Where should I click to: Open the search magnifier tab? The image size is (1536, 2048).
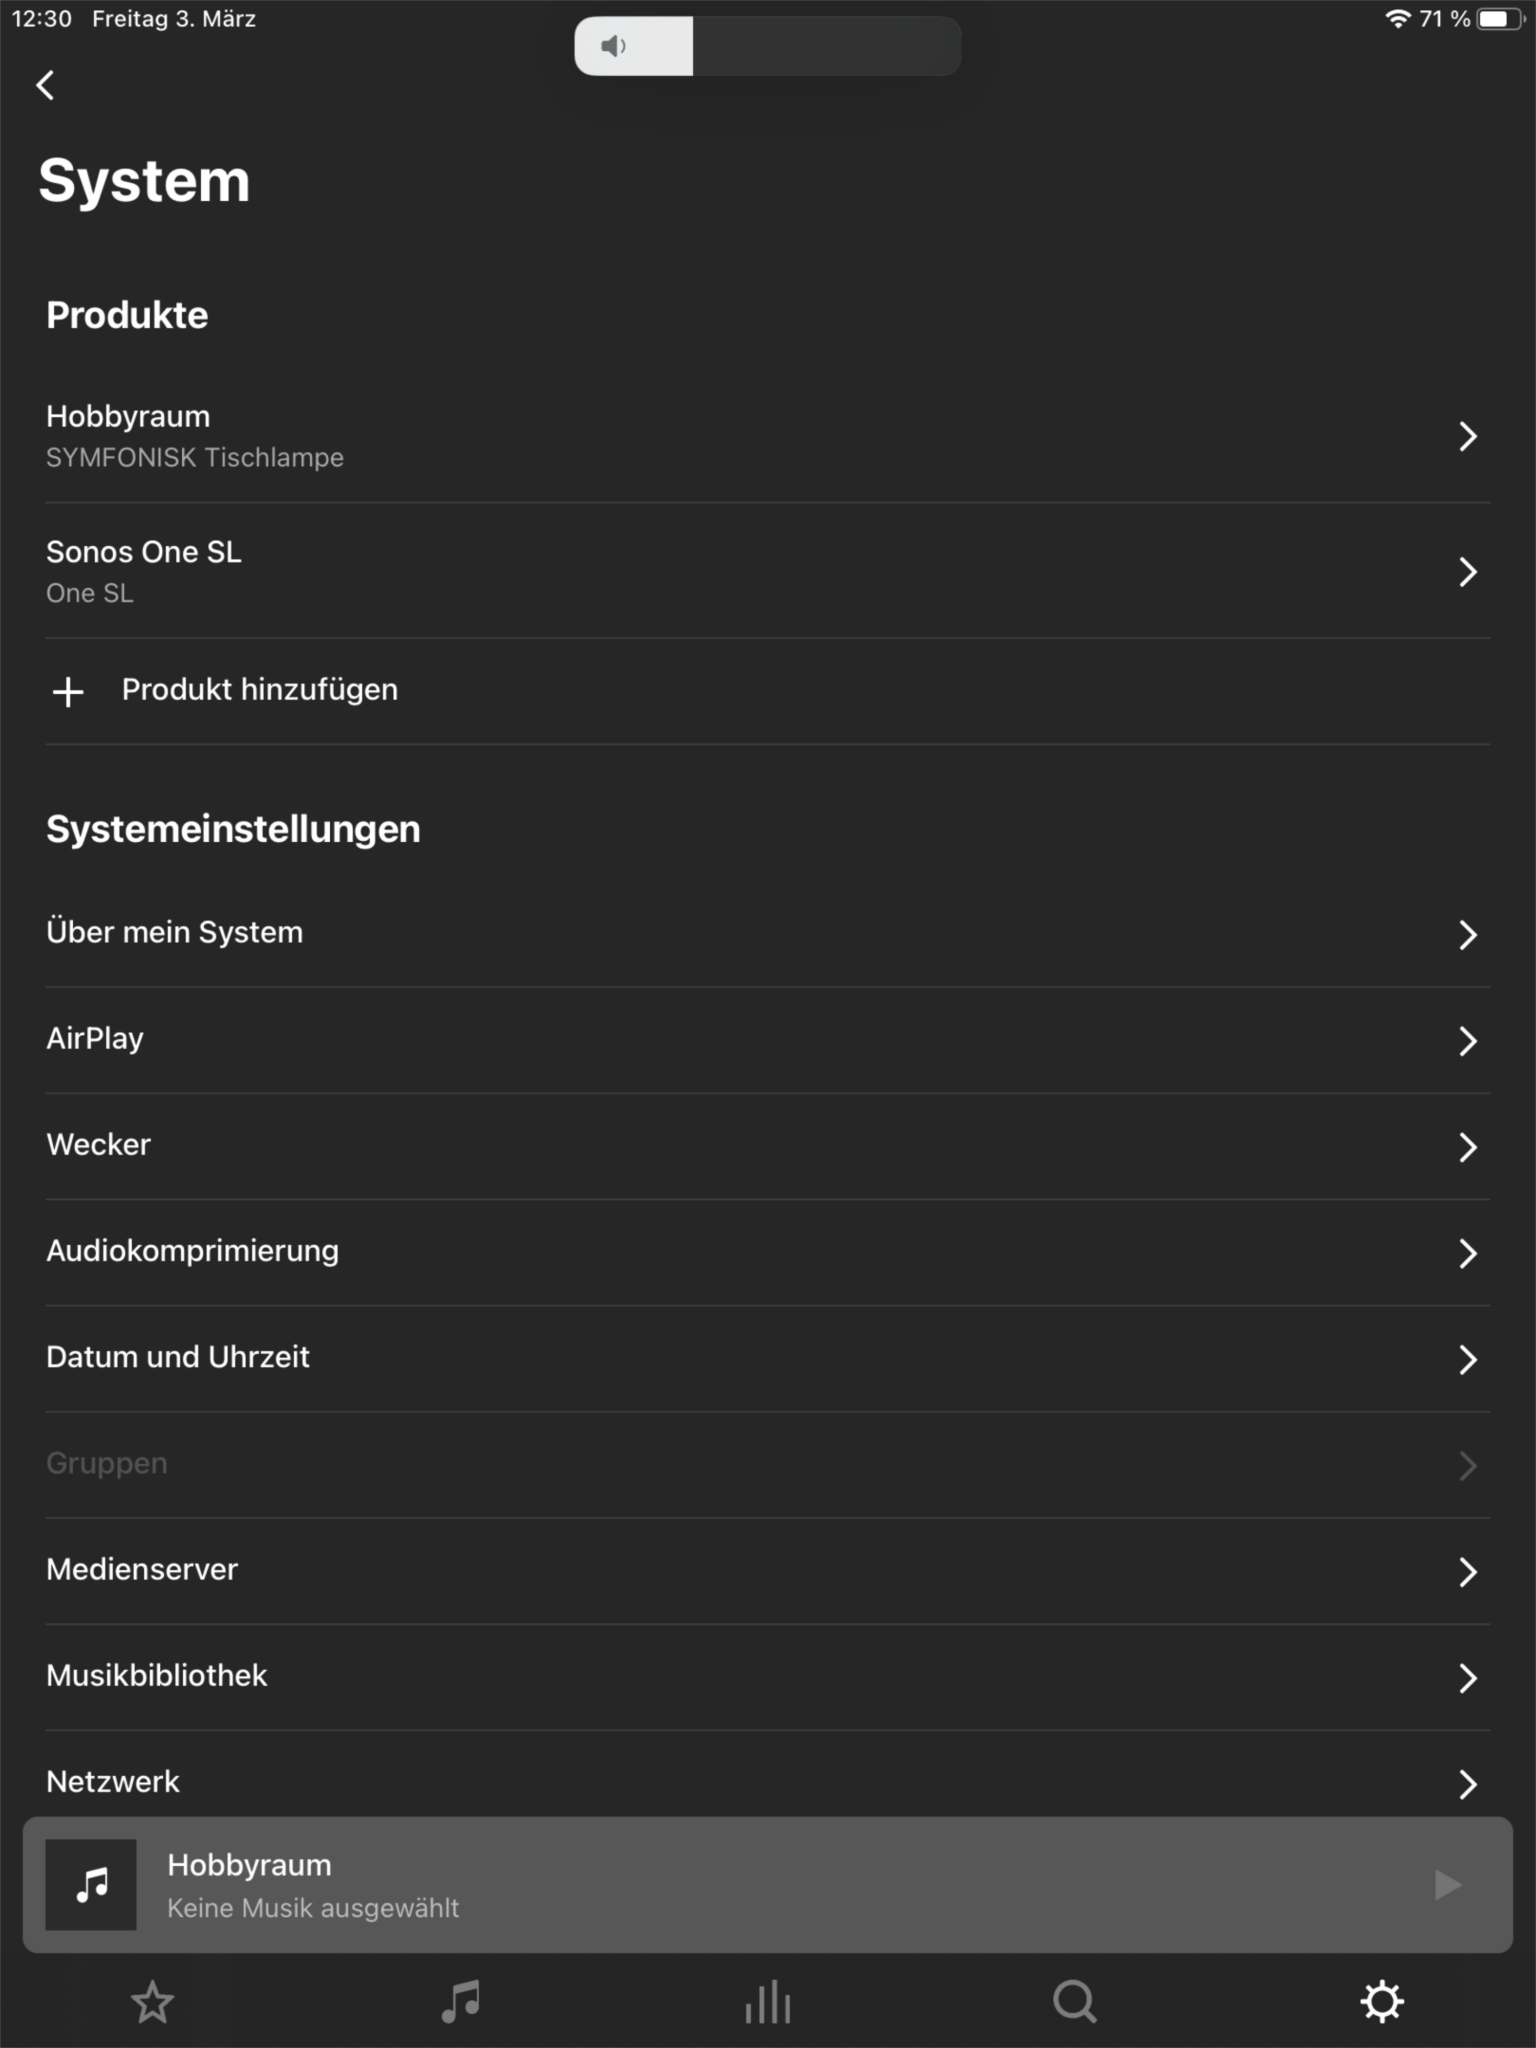point(1075,2002)
